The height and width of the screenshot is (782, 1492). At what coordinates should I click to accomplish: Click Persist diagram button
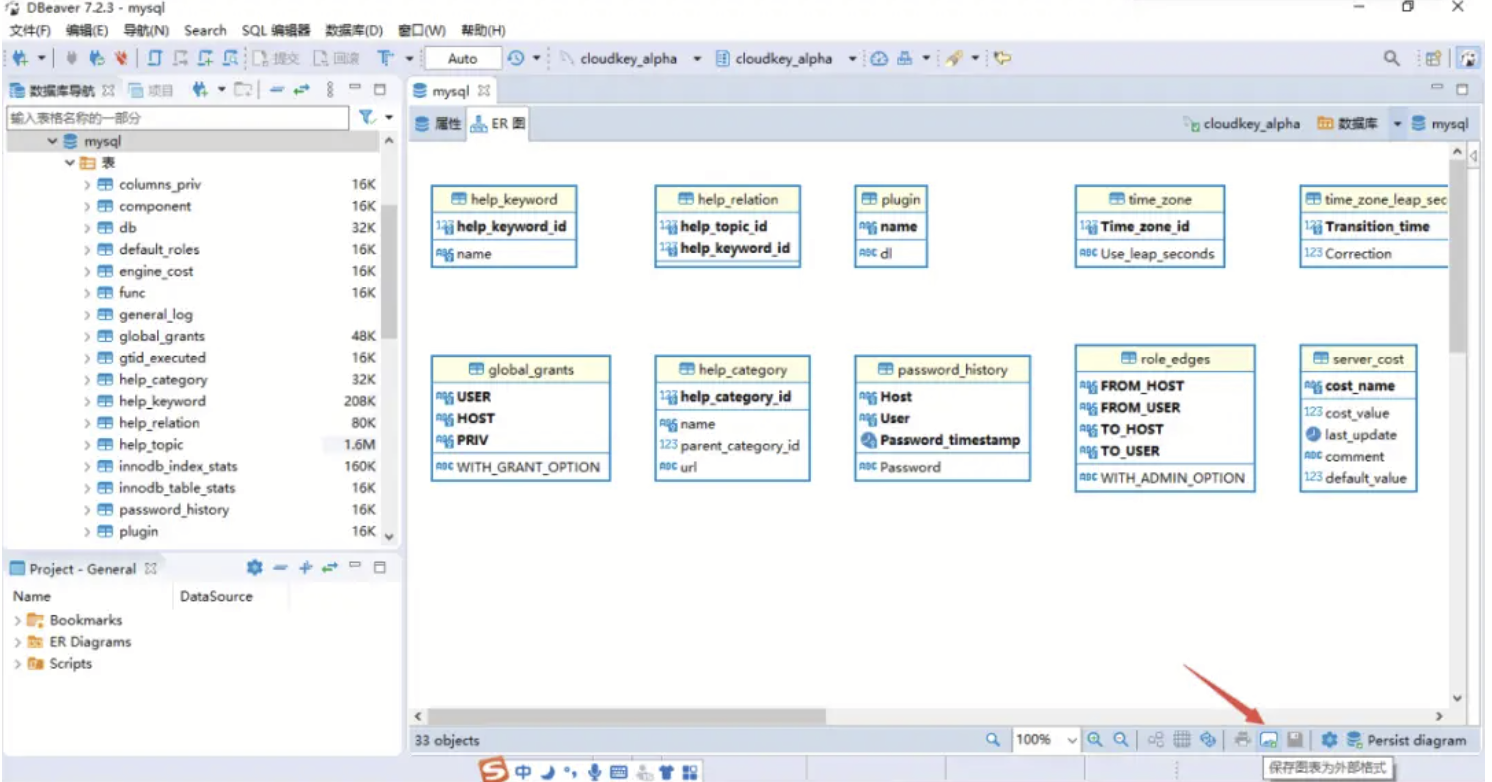tap(1406, 740)
